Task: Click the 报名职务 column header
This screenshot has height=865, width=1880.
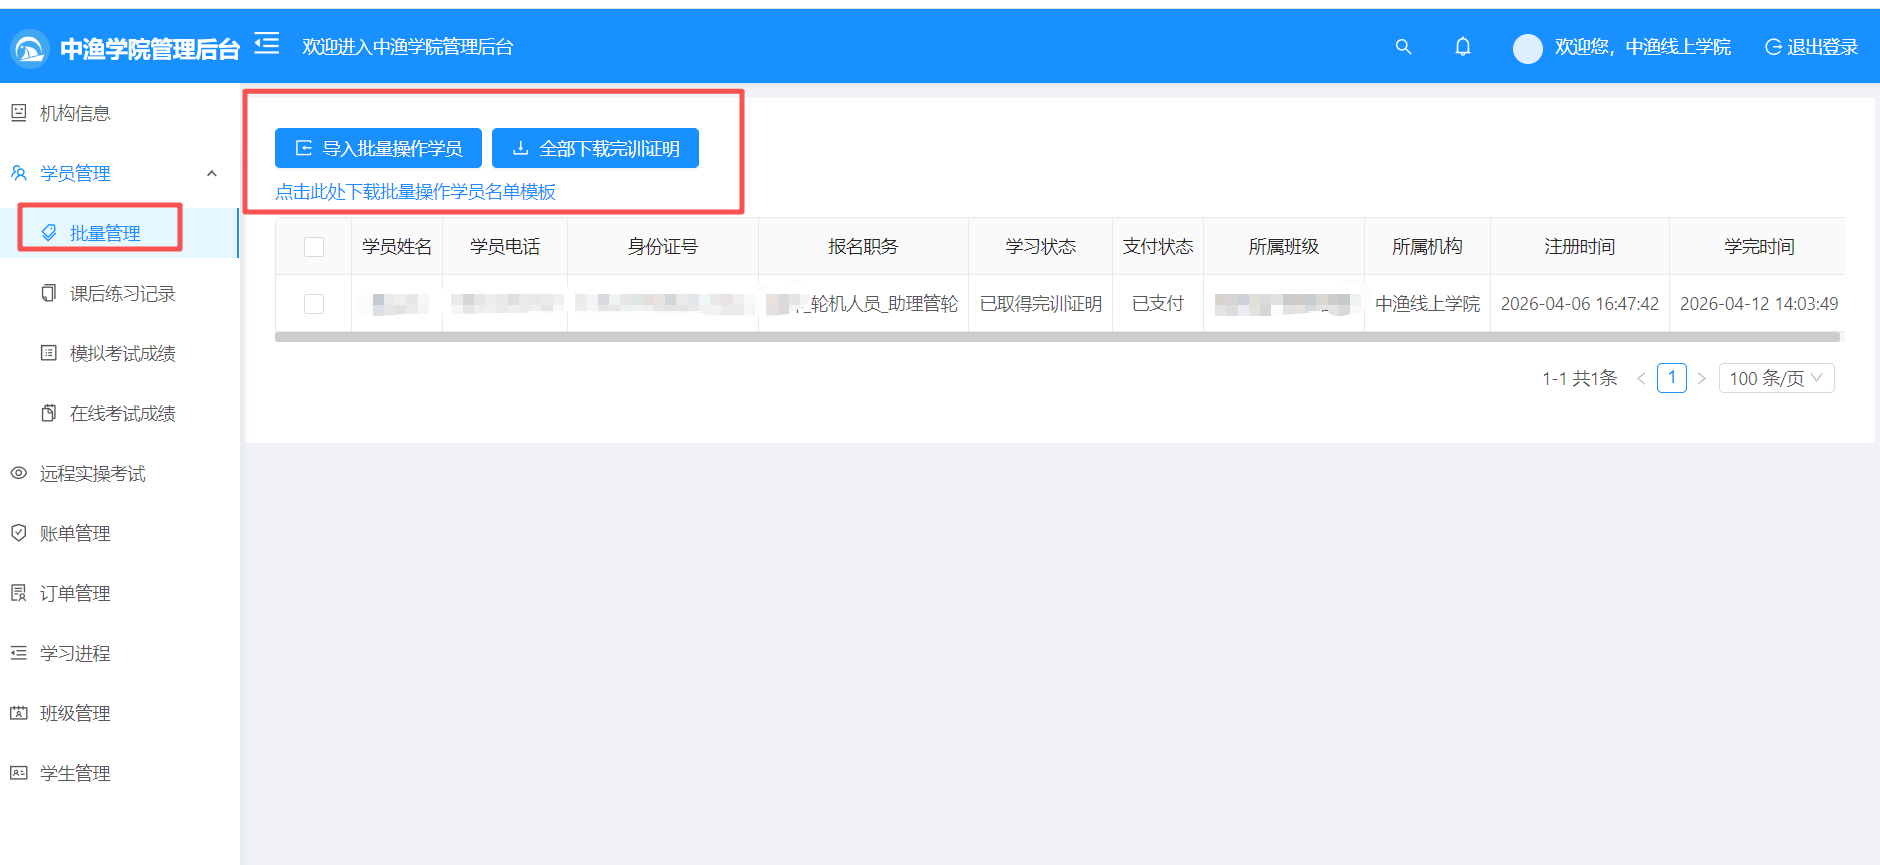Action: click(x=863, y=247)
